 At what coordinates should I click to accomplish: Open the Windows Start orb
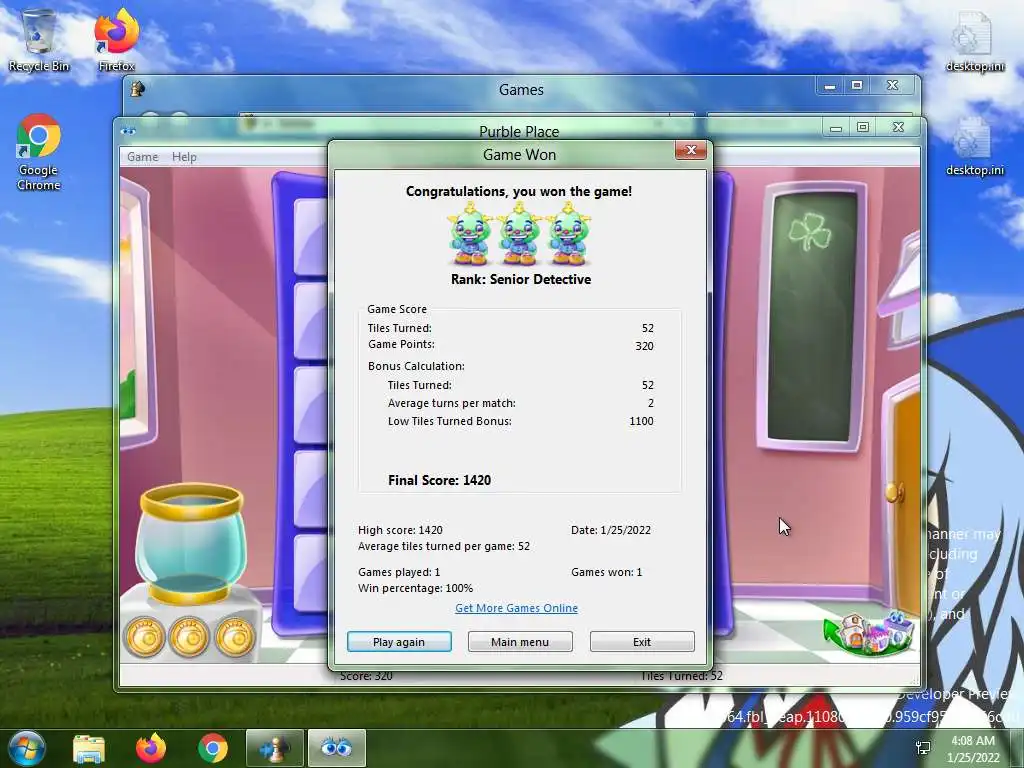click(x=27, y=748)
